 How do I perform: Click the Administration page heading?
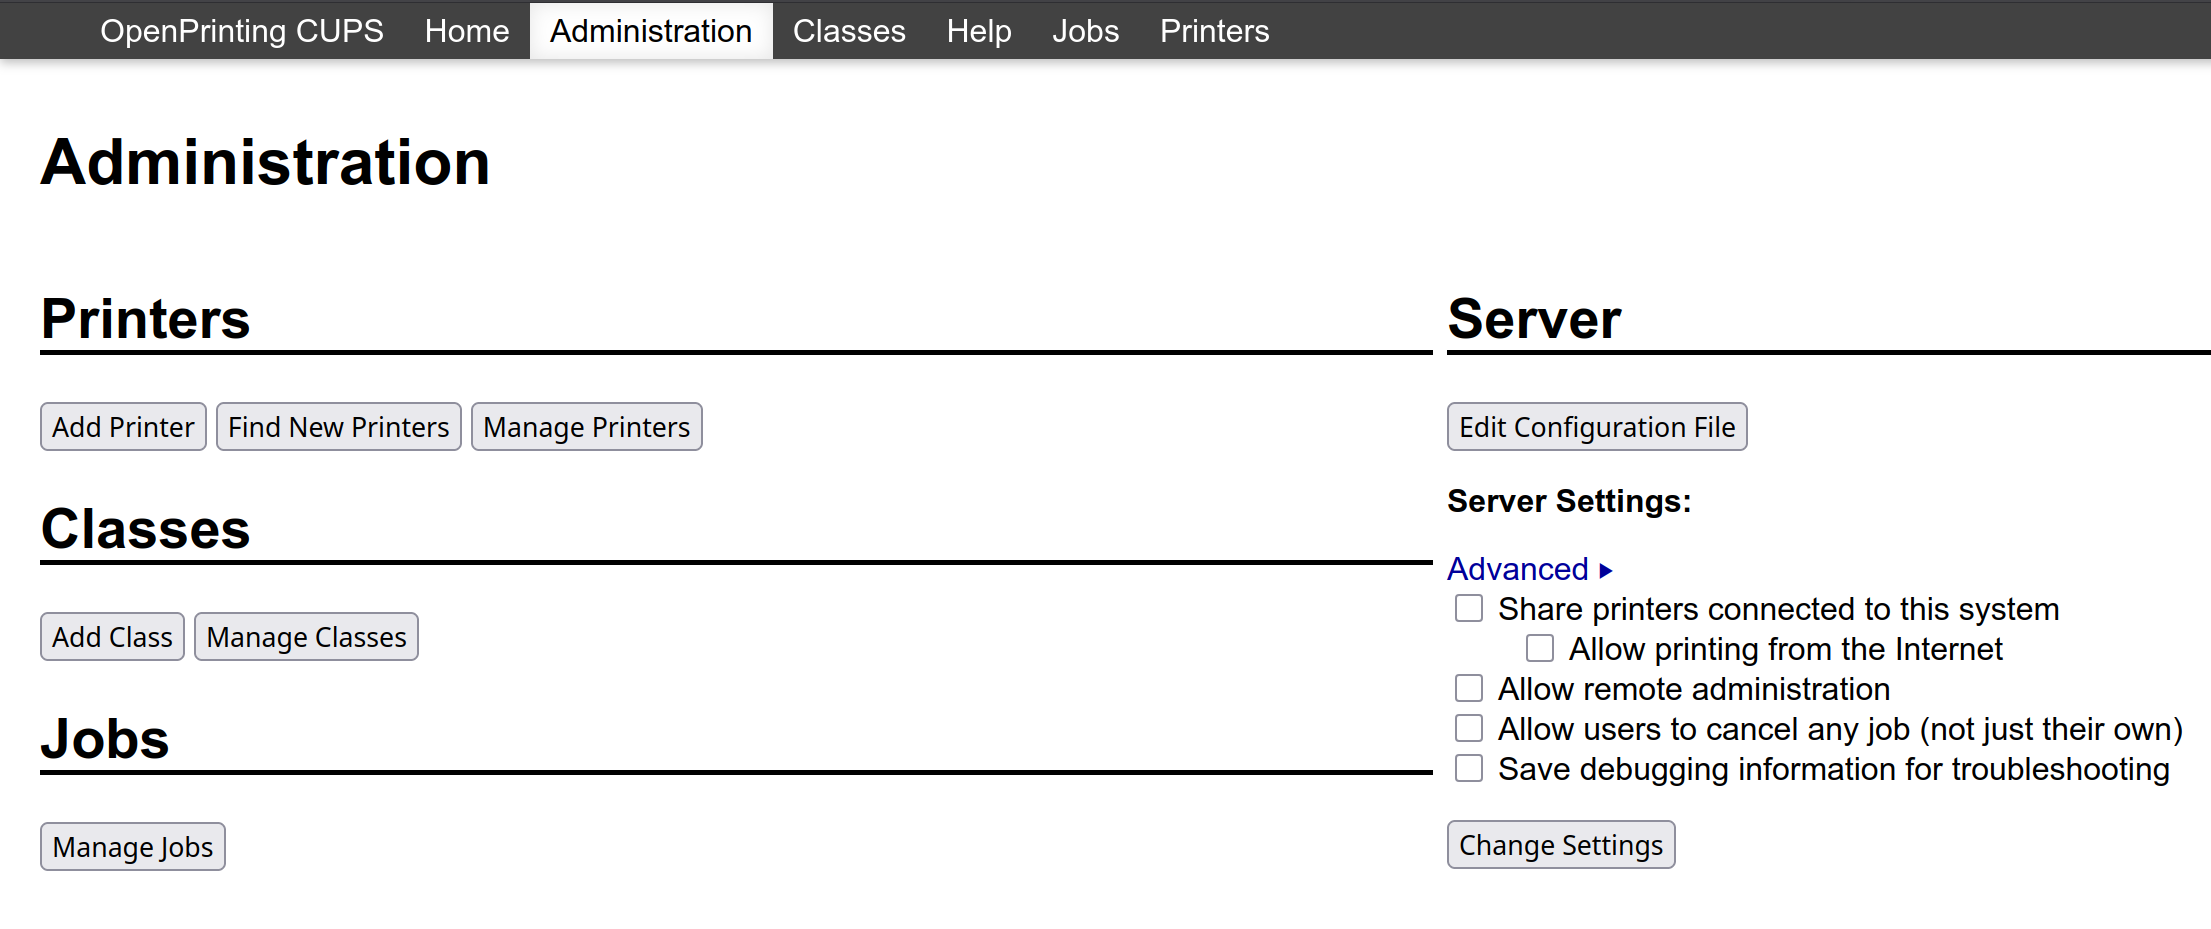(x=265, y=162)
